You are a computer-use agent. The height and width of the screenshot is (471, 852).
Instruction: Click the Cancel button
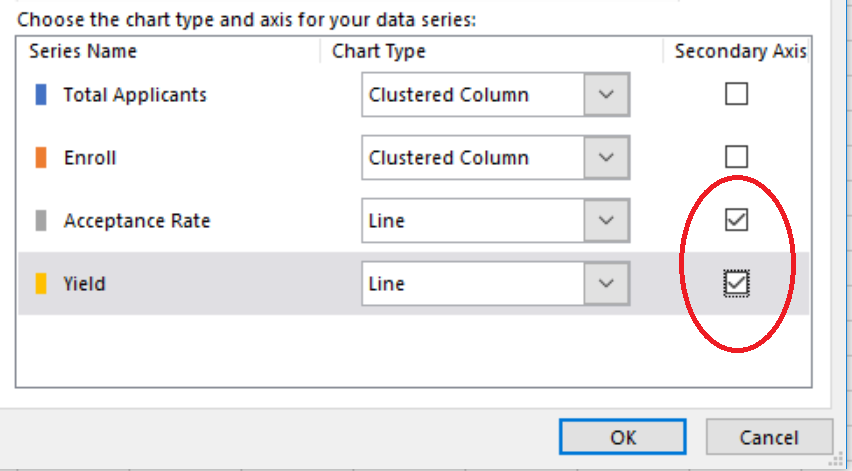point(769,437)
